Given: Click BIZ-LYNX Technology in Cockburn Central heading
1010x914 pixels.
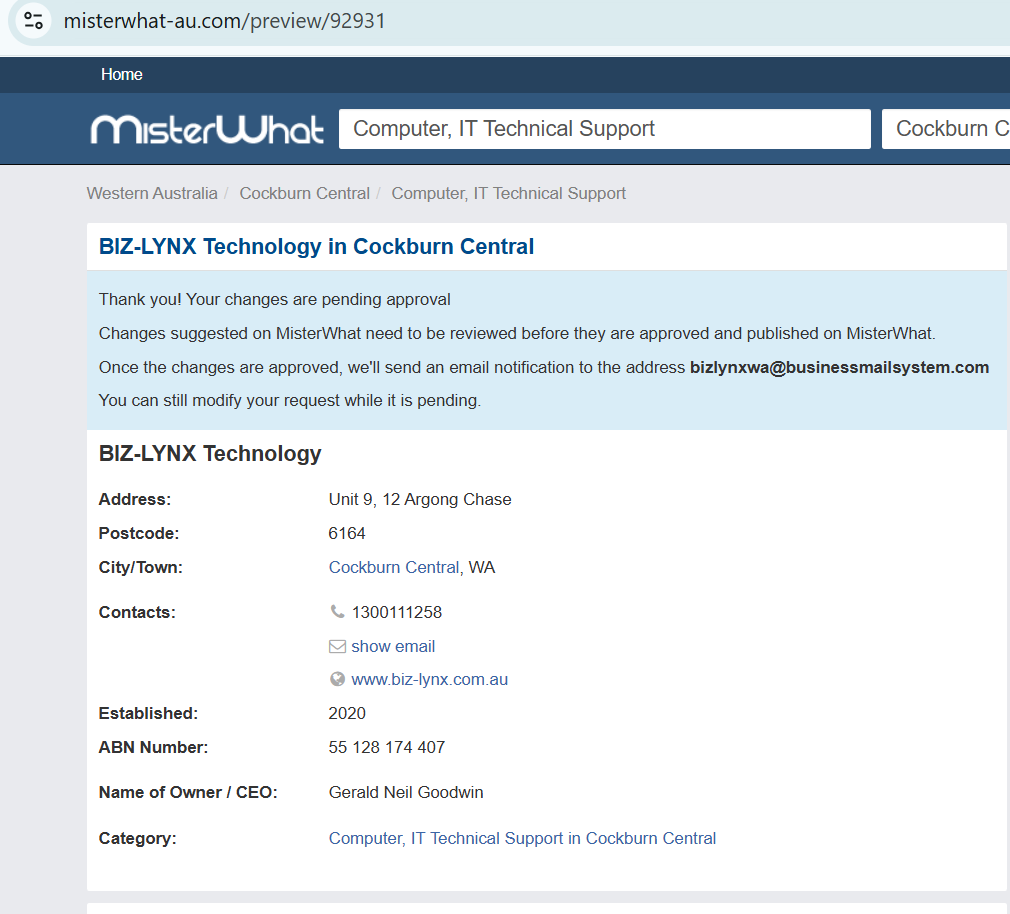Looking at the screenshot, I should coord(316,247).
